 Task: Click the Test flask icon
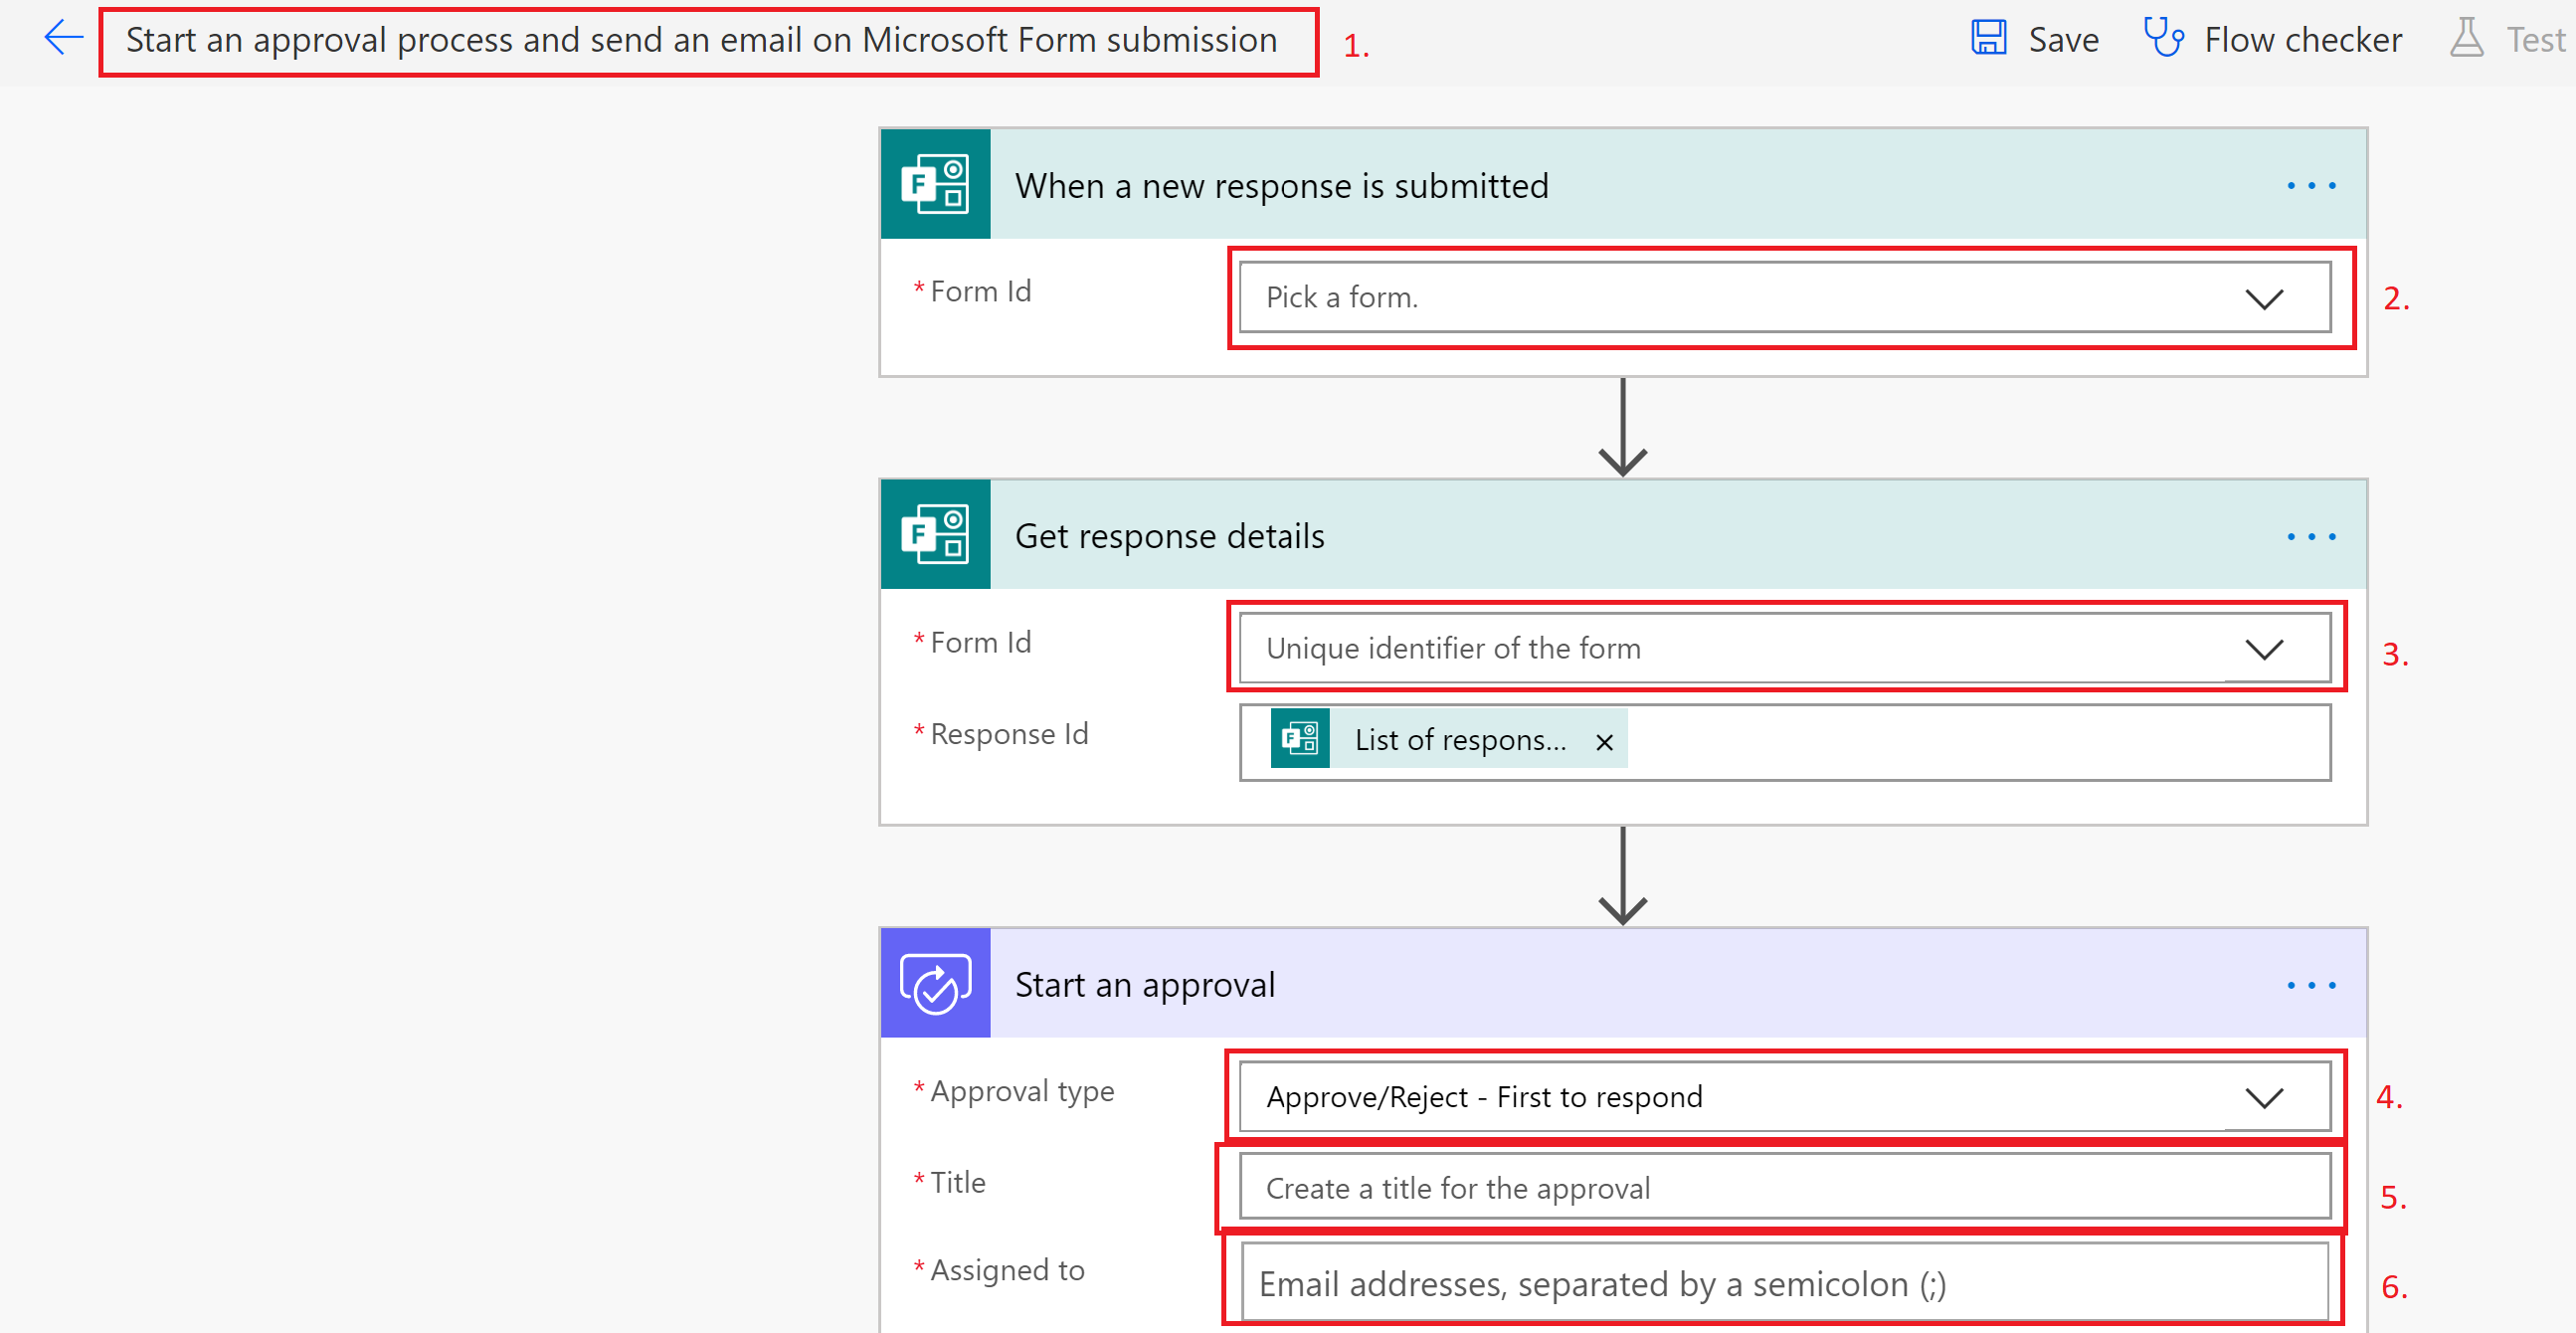(x=2466, y=39)
